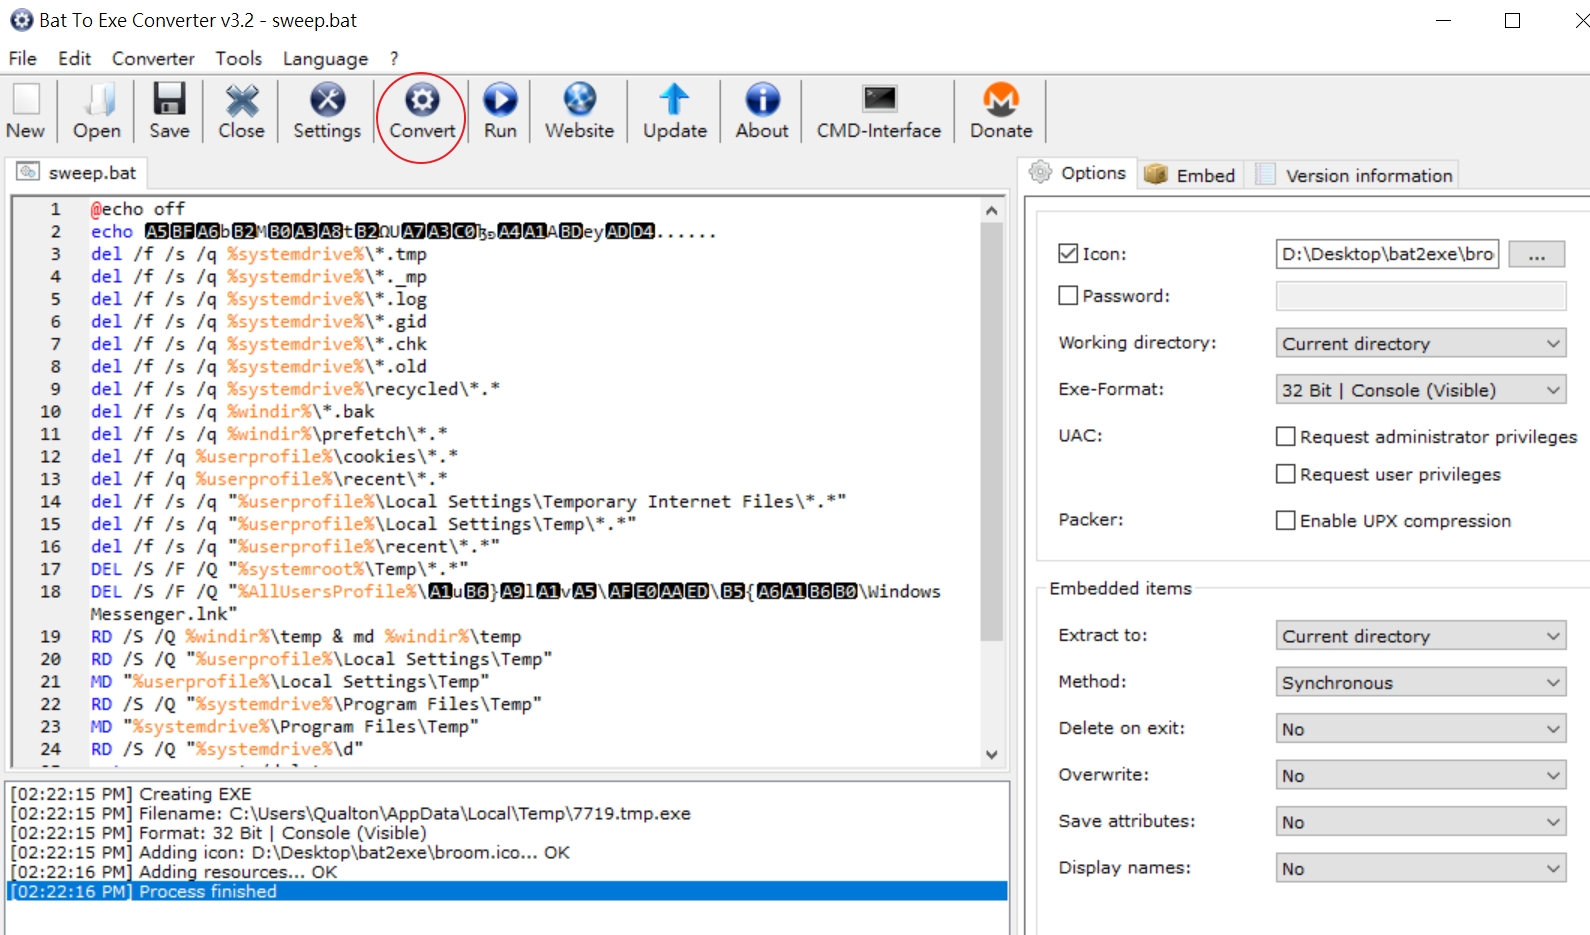Click the 'Adding icon' log line
Image resolution: width=1590 pixels, height=935 pixels.
pos(290,853)
